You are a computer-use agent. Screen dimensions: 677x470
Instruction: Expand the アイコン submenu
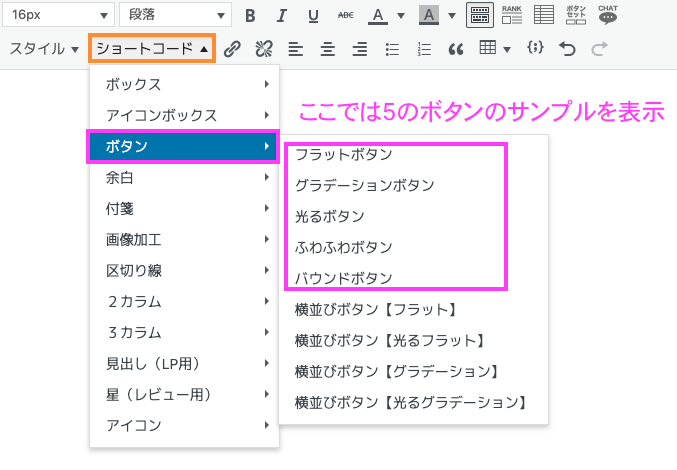coord(184,426)
